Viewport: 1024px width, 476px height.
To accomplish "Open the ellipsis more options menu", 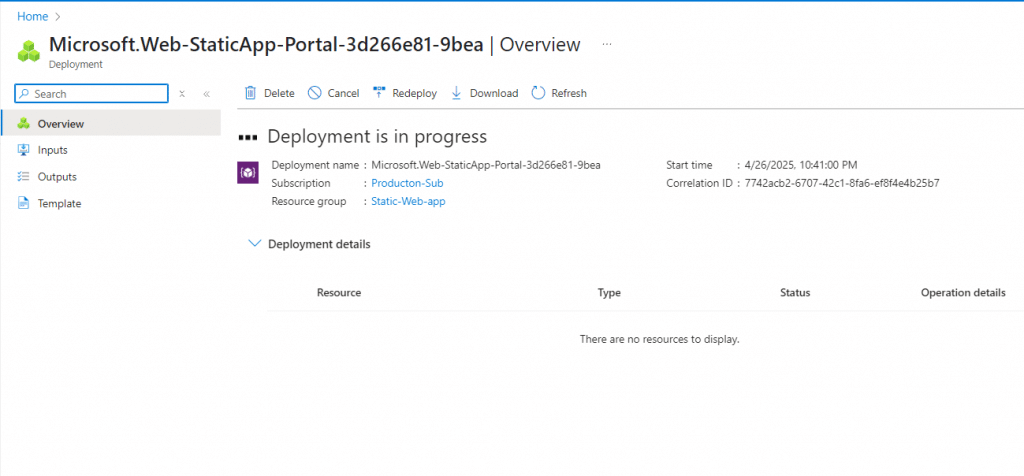I will coord(607,45).
